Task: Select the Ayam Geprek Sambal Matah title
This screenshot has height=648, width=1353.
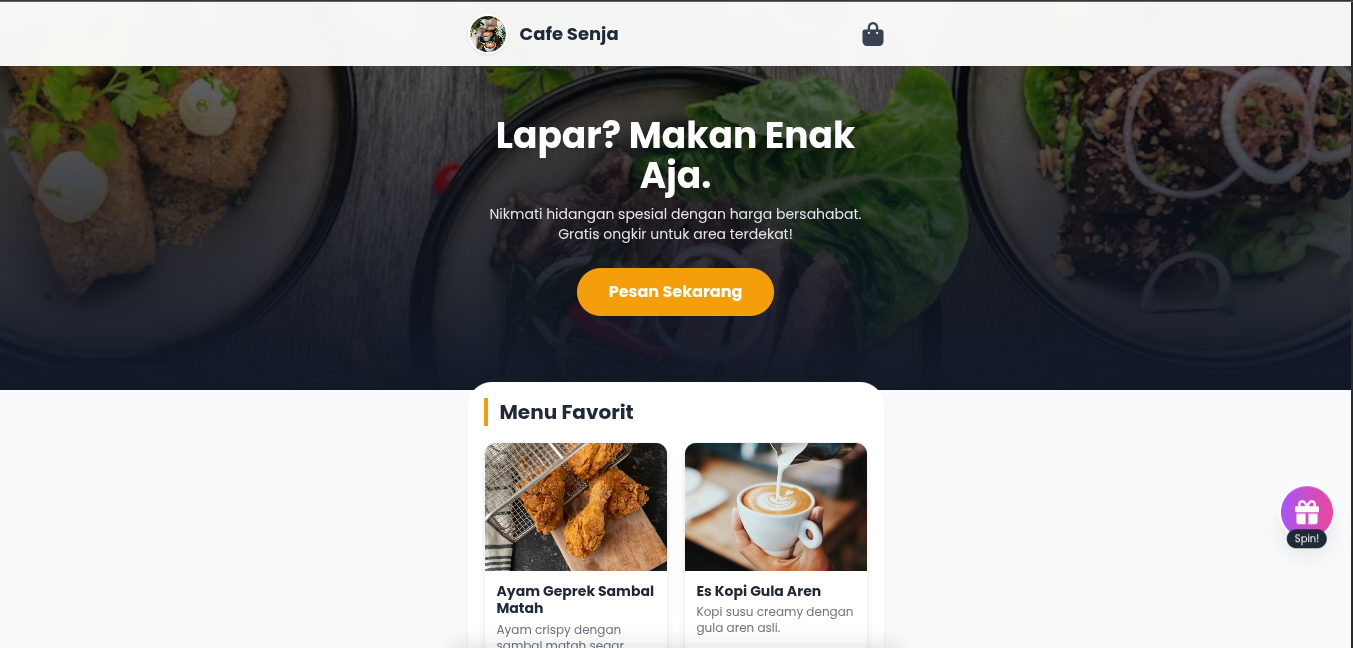Action: [575, 599]
